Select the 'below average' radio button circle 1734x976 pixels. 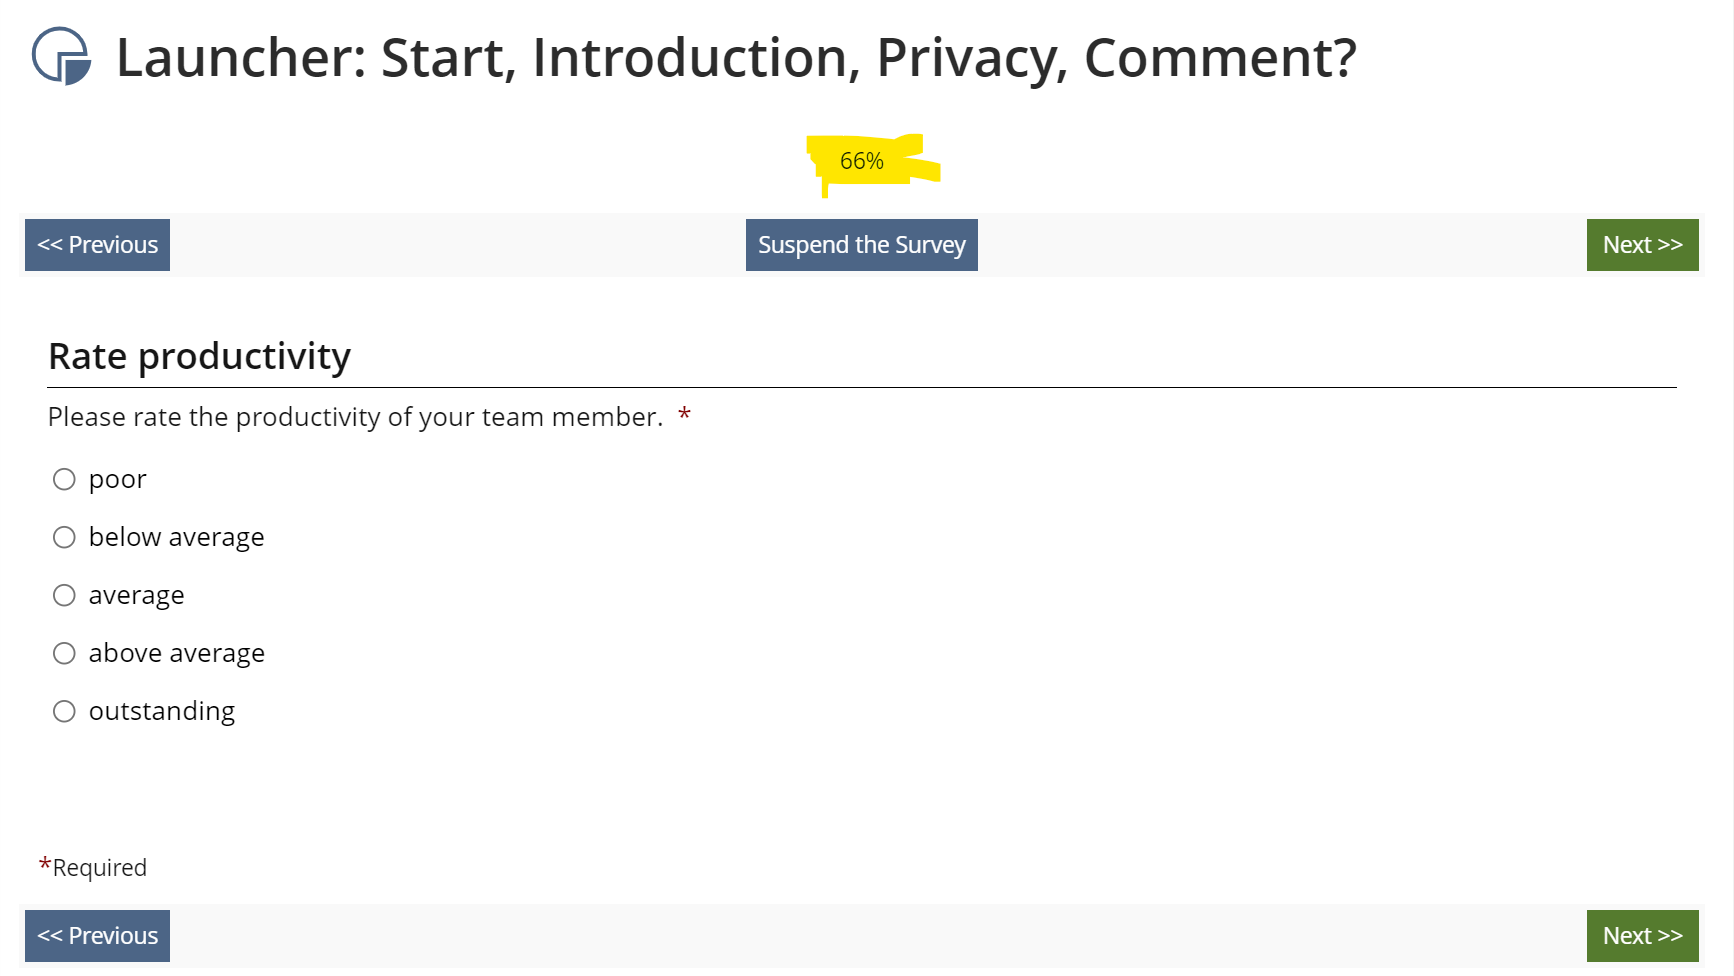(x=64, y=538)
